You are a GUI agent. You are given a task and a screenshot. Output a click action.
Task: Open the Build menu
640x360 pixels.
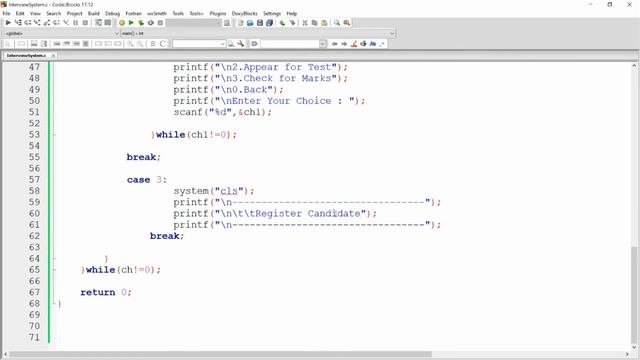click(93, 13)
